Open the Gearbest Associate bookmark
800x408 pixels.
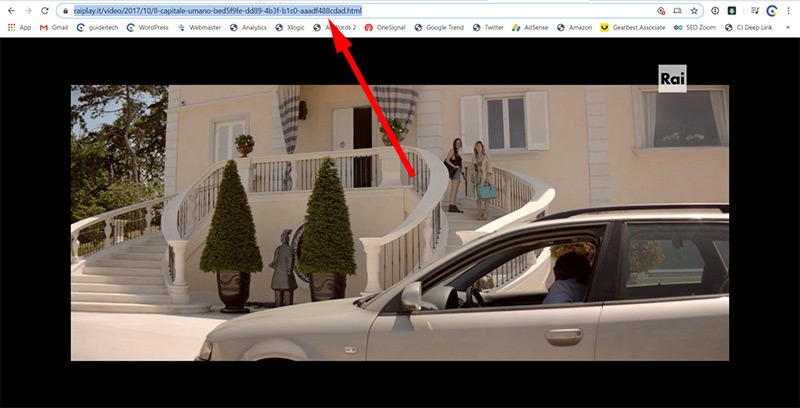click(633, 28)
